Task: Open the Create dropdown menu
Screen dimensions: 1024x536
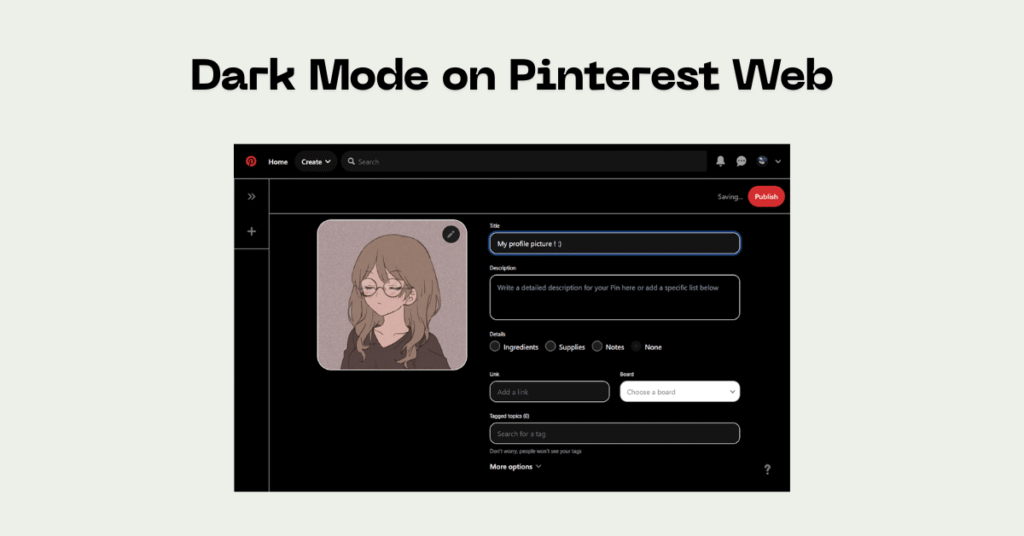Action: (316, 161)
